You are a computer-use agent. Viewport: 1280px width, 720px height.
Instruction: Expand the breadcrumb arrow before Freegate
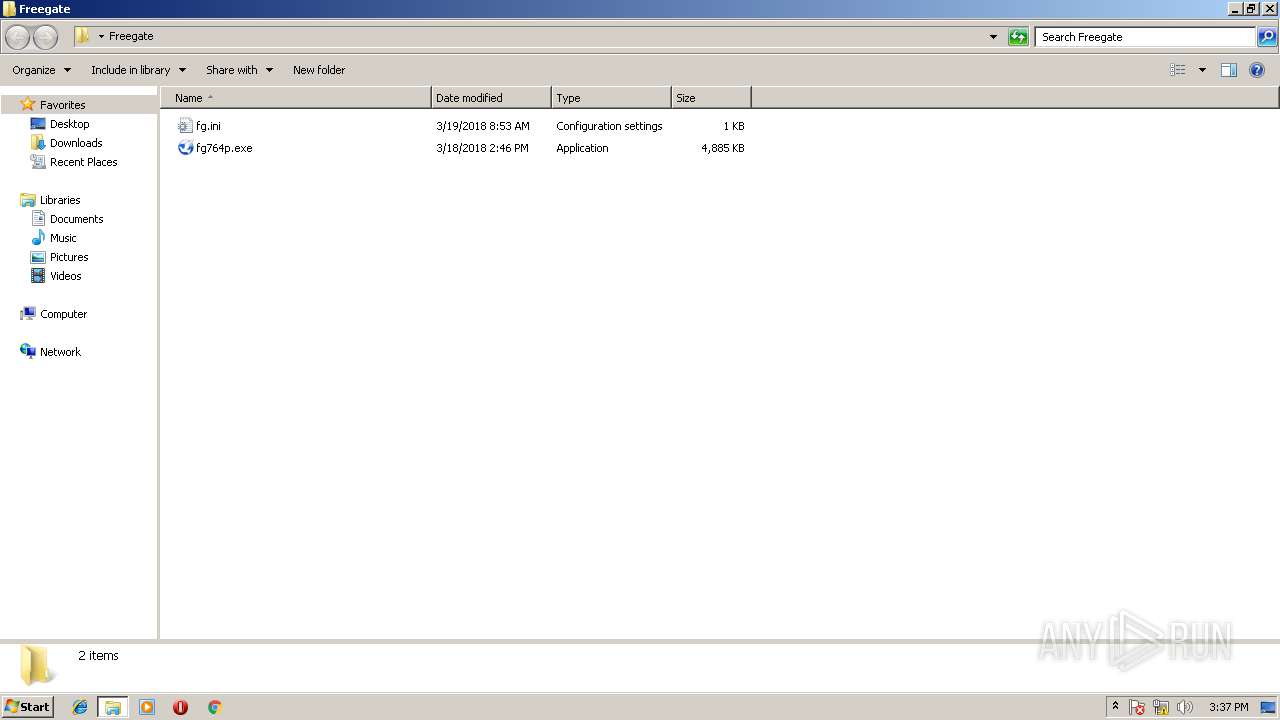[x=101, y=37]
